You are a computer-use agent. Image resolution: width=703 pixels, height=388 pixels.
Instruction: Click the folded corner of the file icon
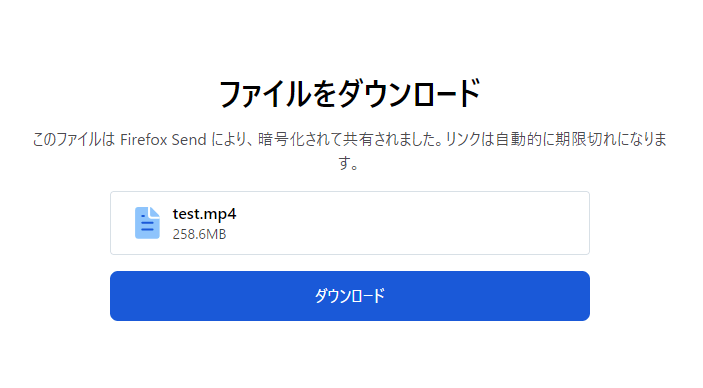tap(155, 212)
